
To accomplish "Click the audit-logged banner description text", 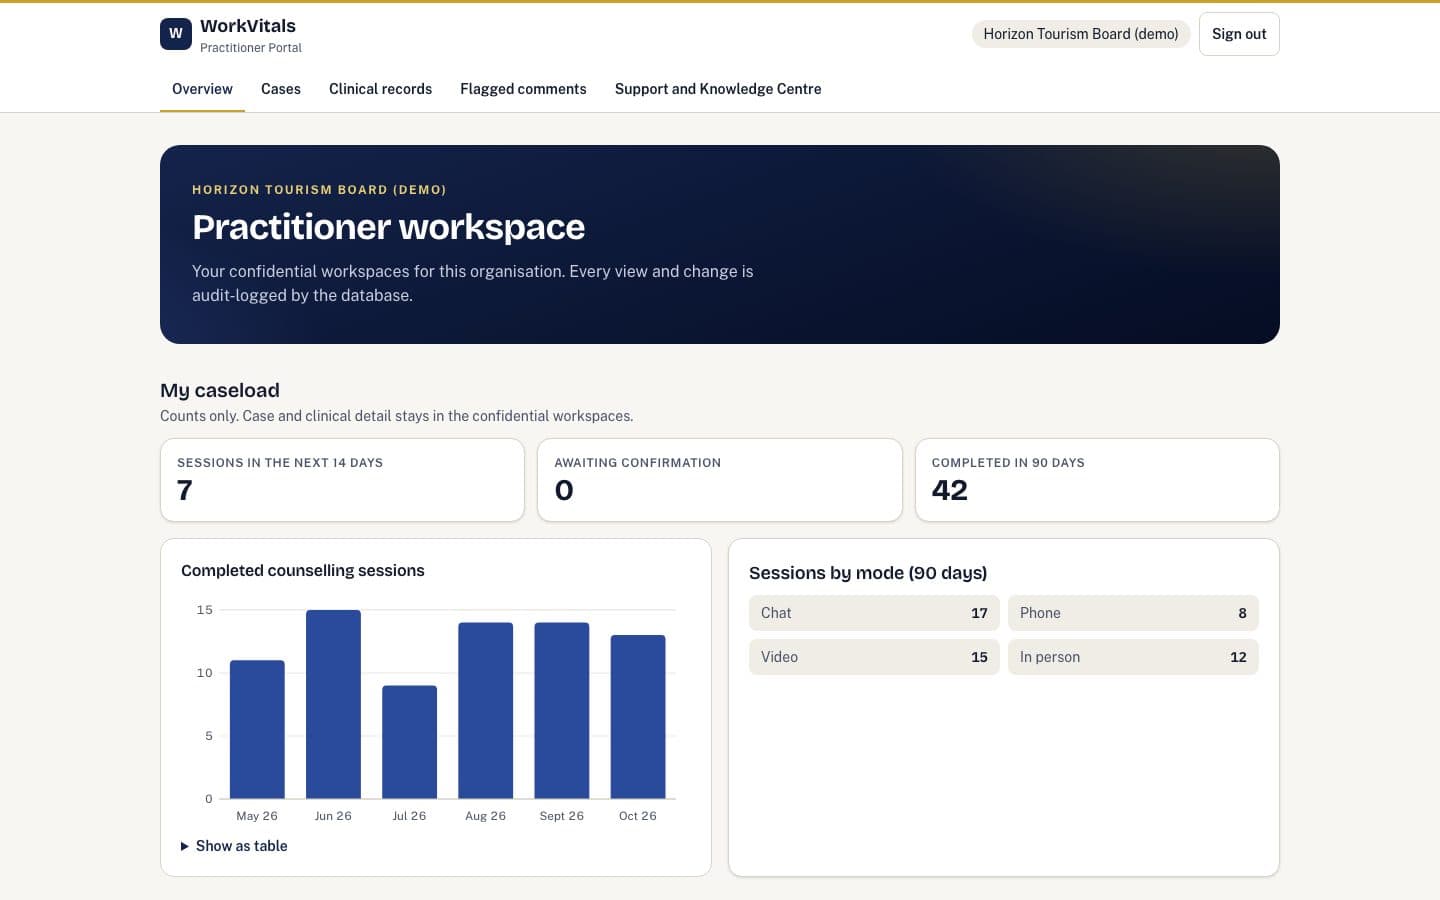I will 473,283.
